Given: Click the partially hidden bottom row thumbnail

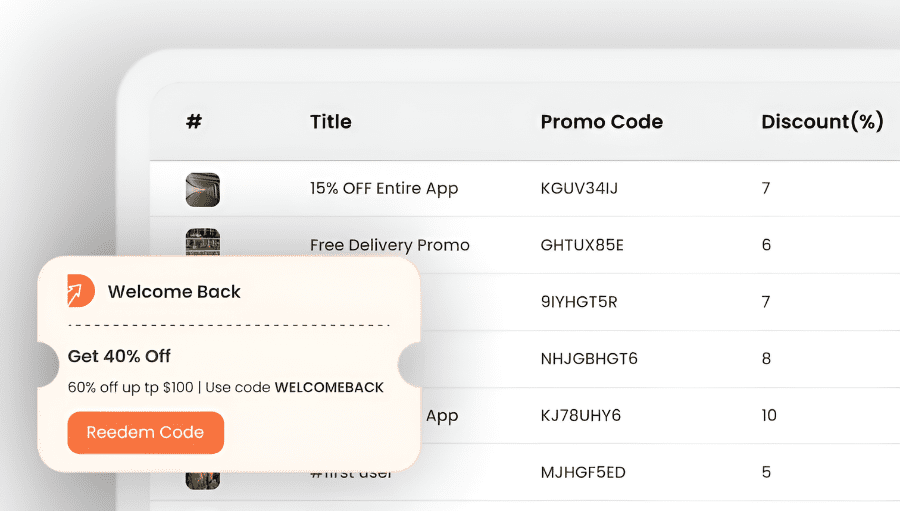Looking at the screenshot, I should click(x=202, y=478).
